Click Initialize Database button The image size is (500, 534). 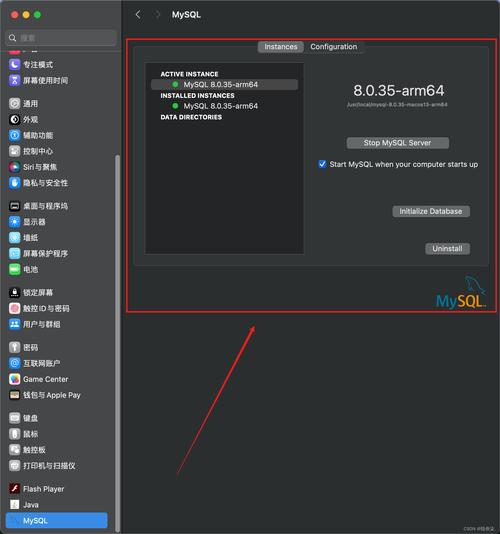coord(431,211)
